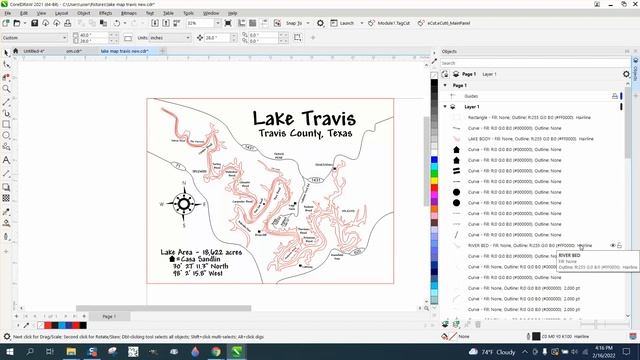This screenshot has height=360, width=640.
Task: Select the Interactive Fill tool
Action: pos(6,223)
